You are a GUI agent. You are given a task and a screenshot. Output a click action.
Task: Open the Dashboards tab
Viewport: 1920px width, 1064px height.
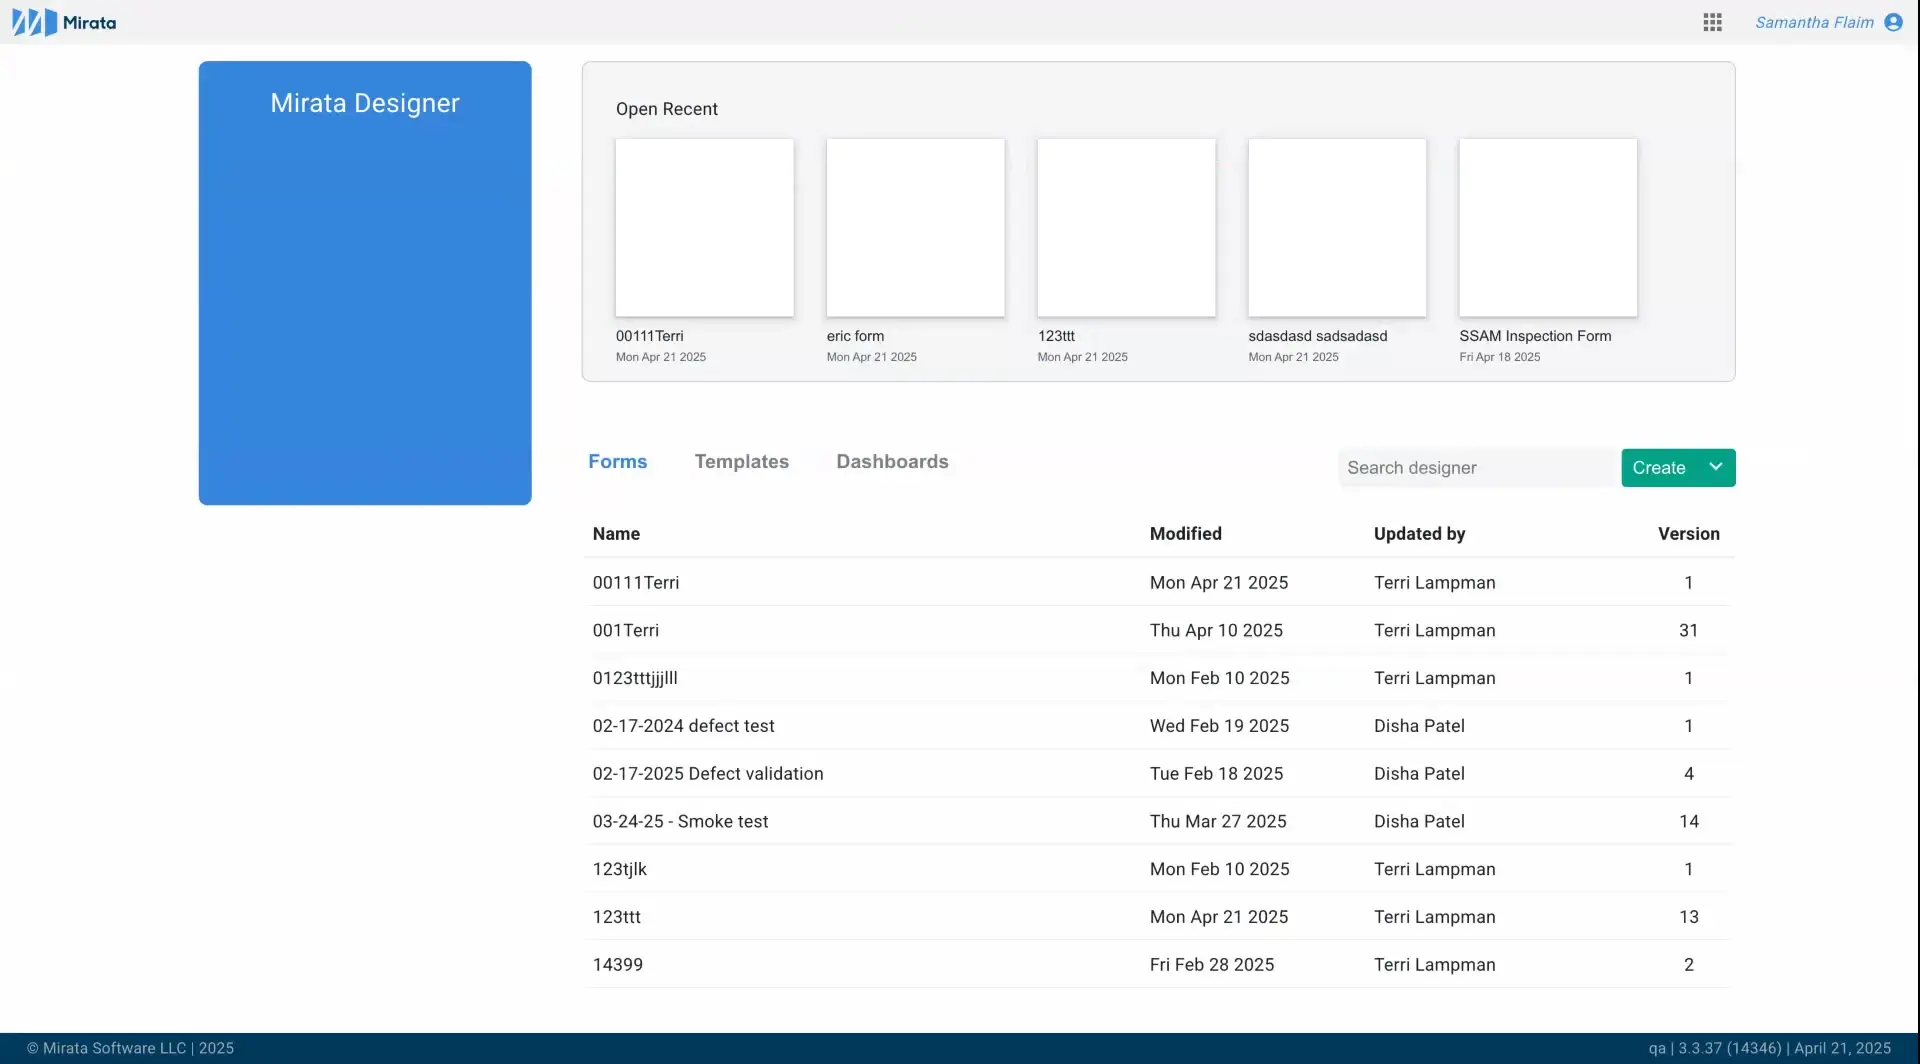tap(892, 461)
